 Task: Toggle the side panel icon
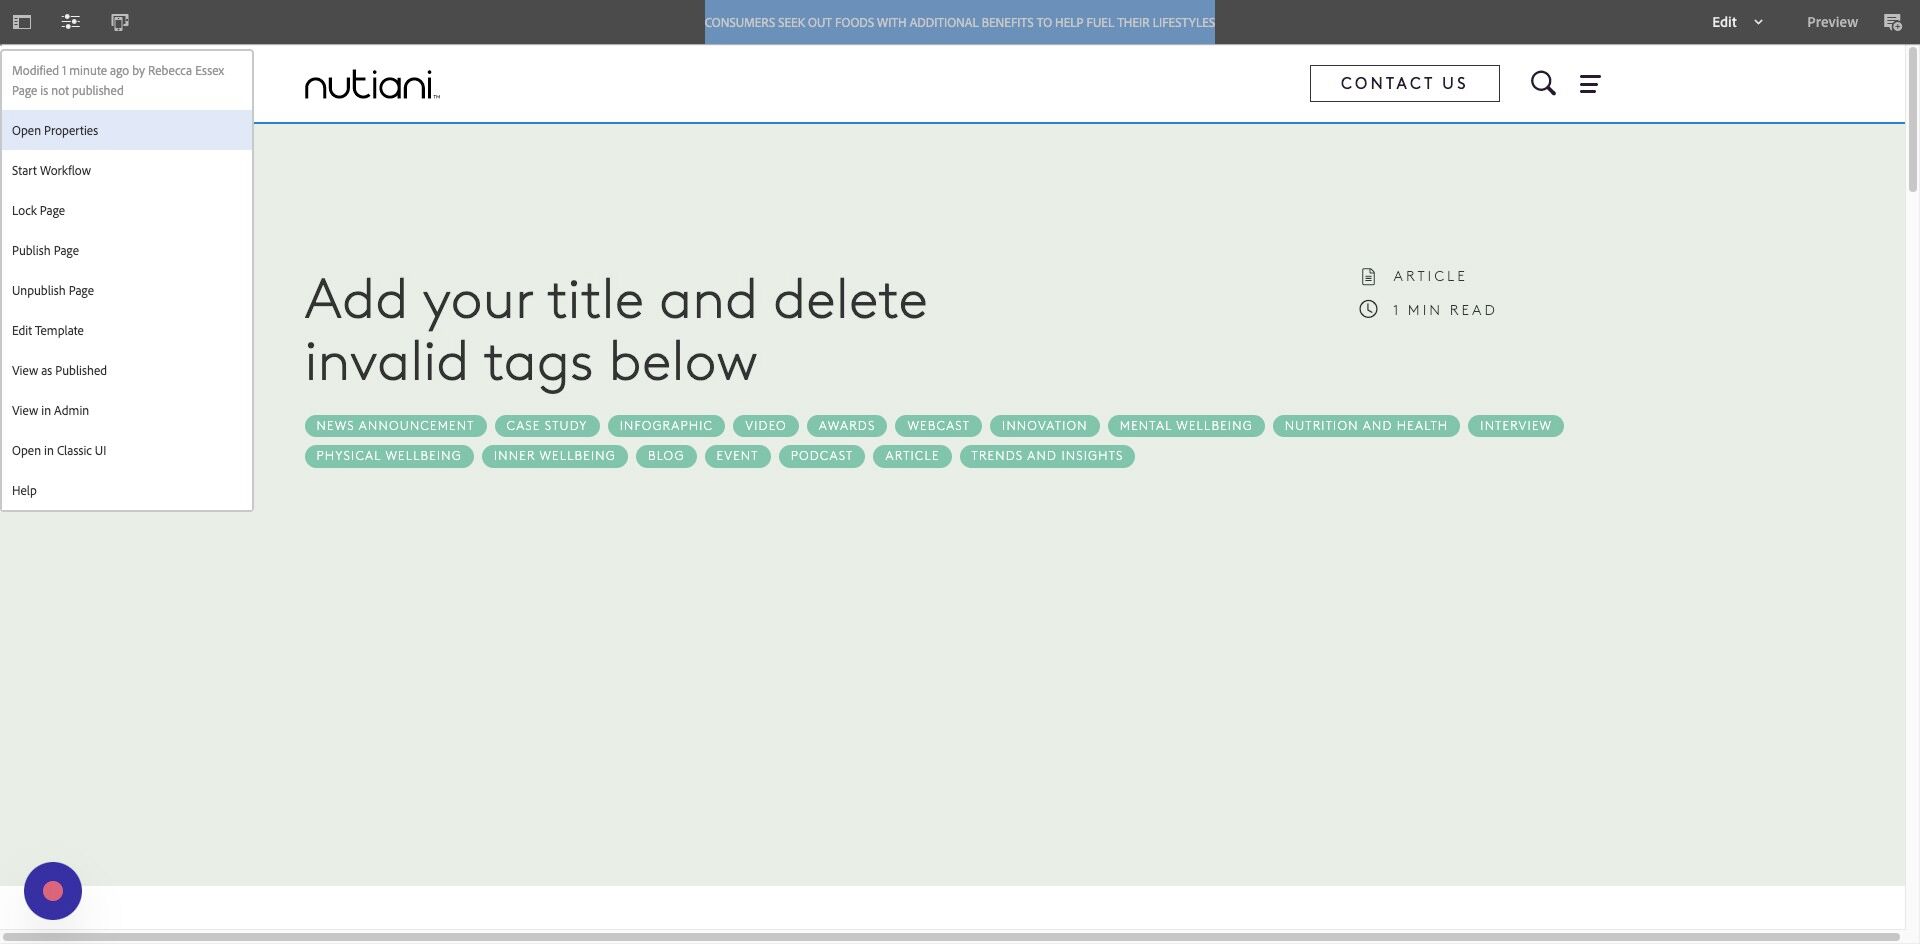tap(22, 22)
